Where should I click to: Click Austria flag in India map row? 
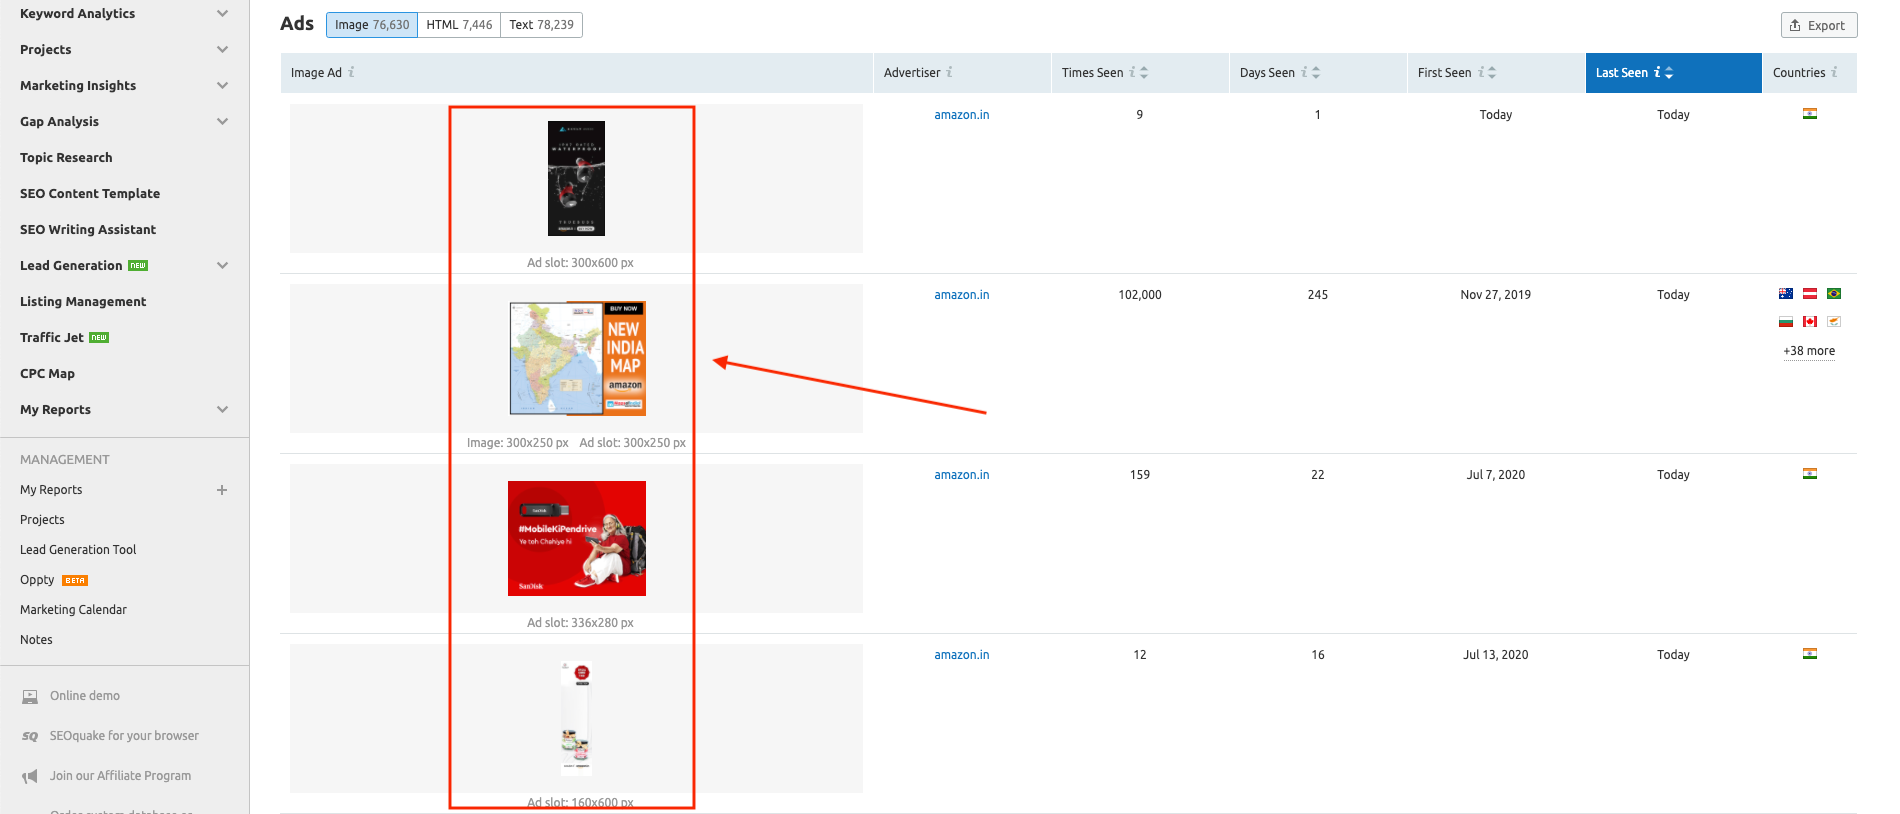pyautogui.click(x=1810, y=294)
